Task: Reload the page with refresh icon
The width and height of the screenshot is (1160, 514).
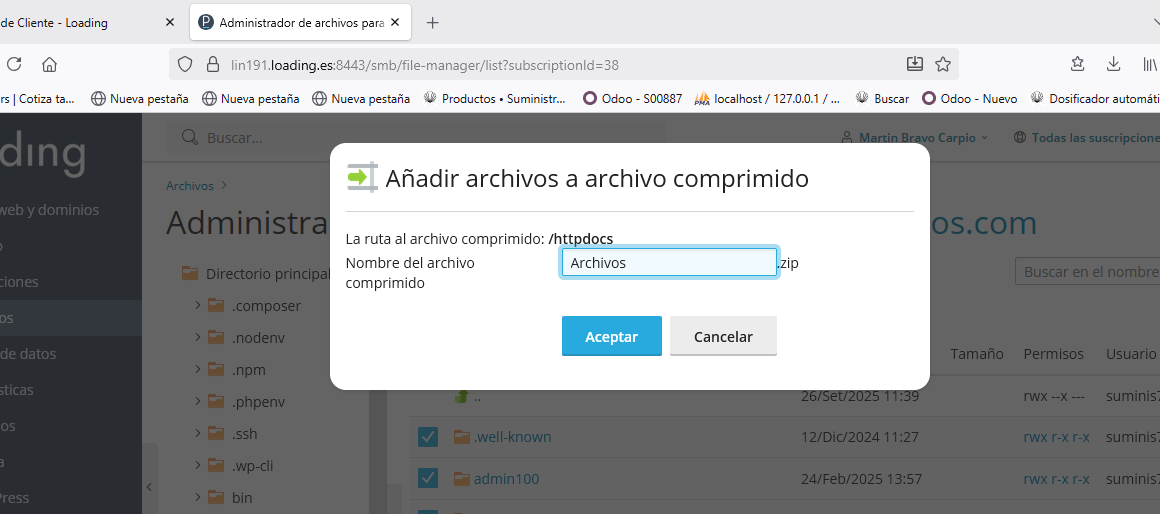Action: point(14,64)
